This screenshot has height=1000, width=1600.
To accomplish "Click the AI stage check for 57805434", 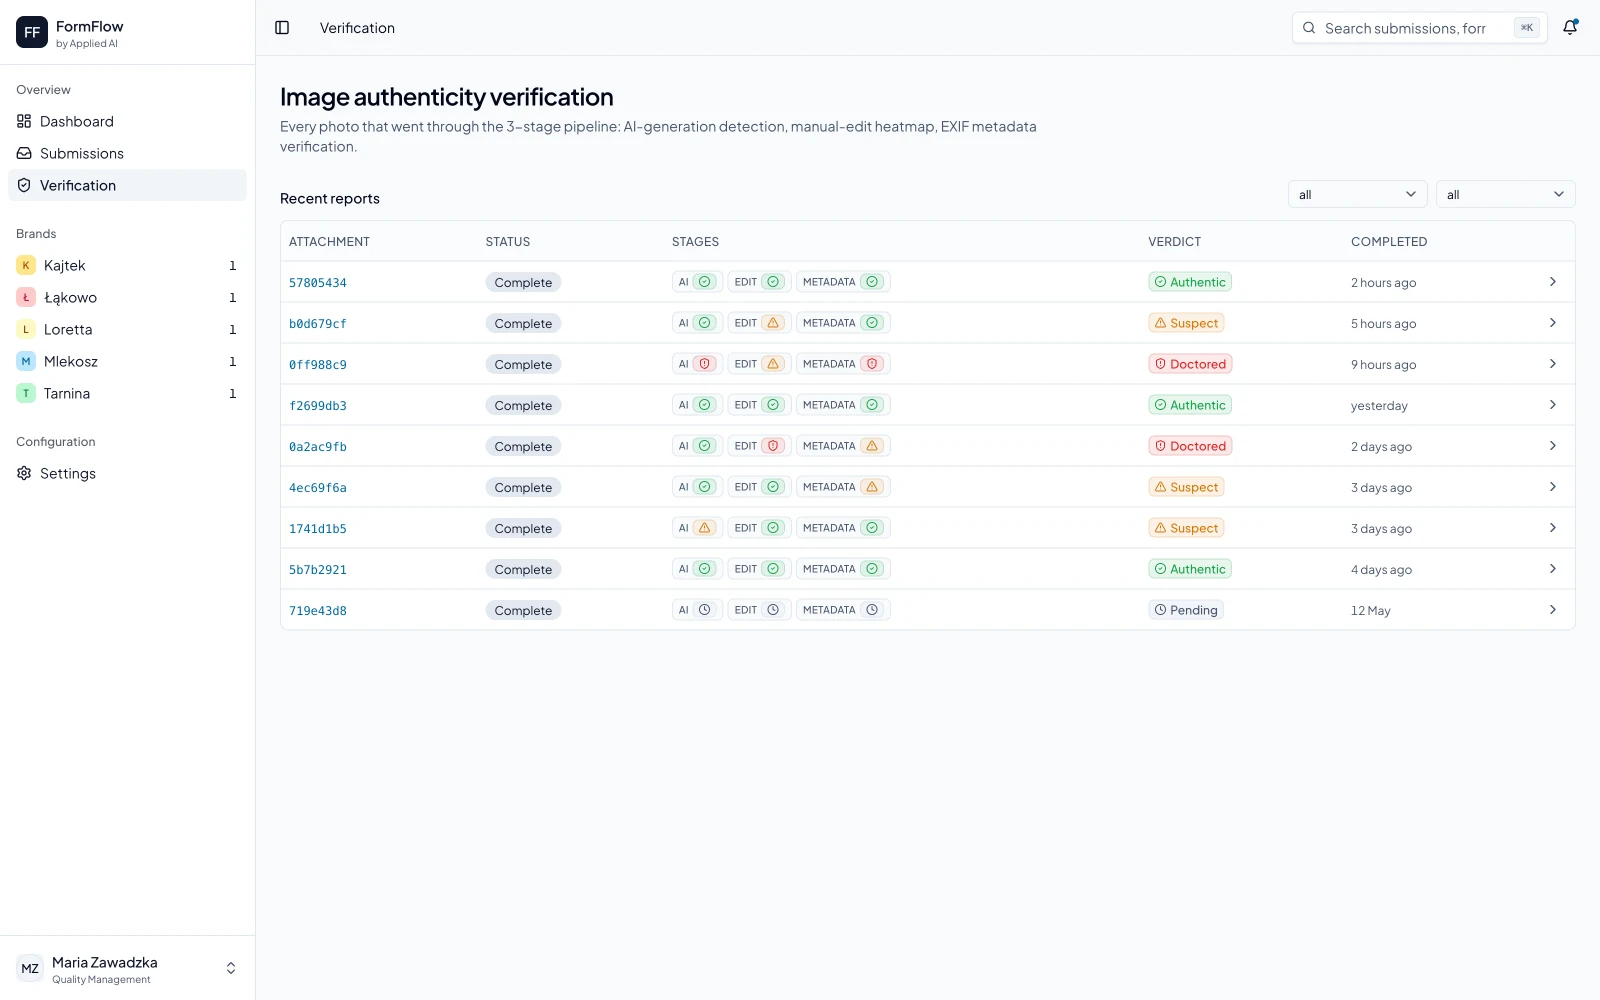I will click(x=704, y=282).
